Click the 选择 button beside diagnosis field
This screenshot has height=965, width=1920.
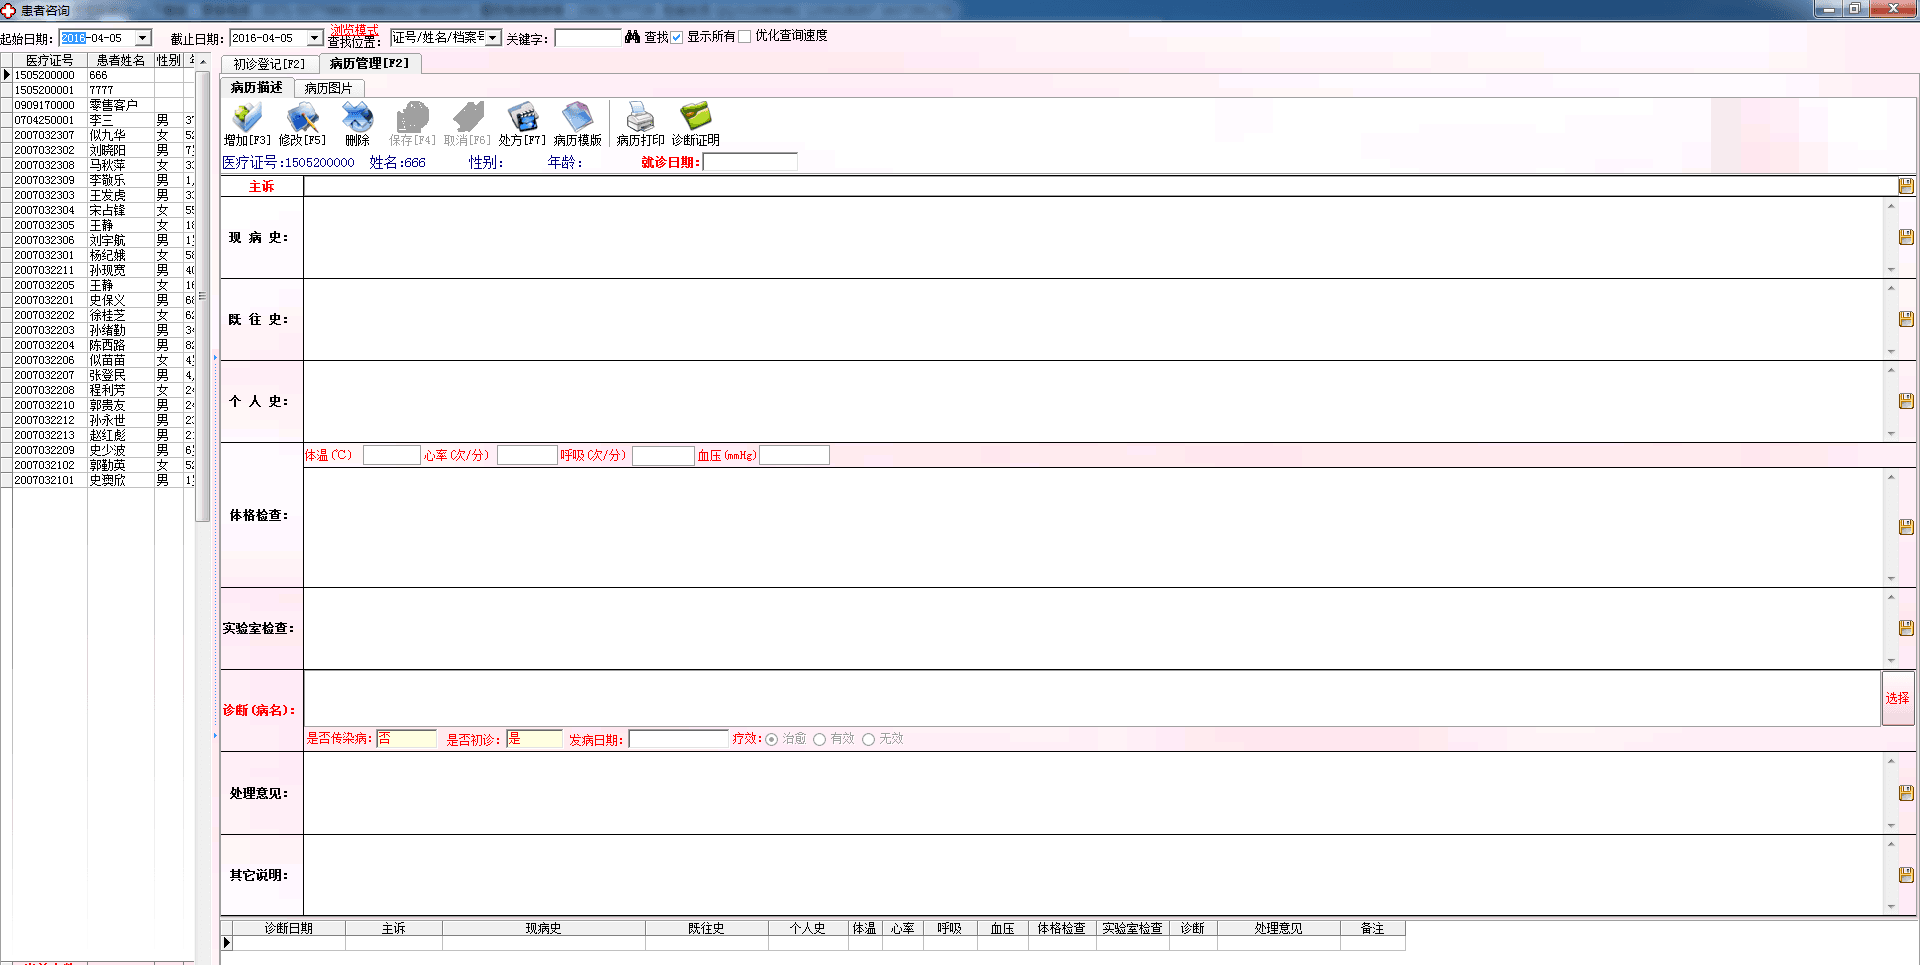pos(1897,698)
